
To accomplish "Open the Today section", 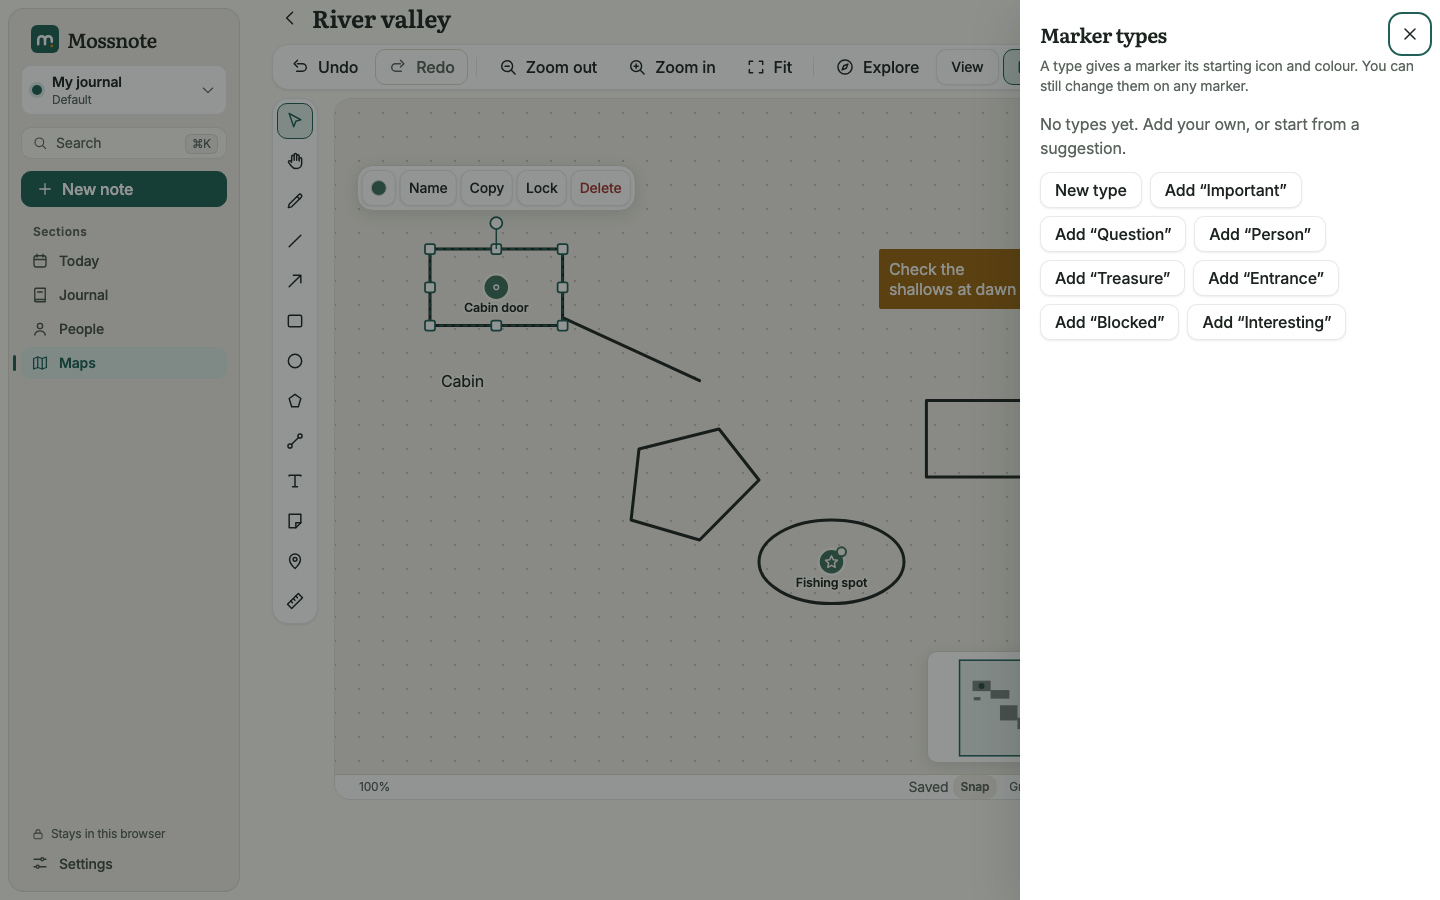I will [124, 261].
